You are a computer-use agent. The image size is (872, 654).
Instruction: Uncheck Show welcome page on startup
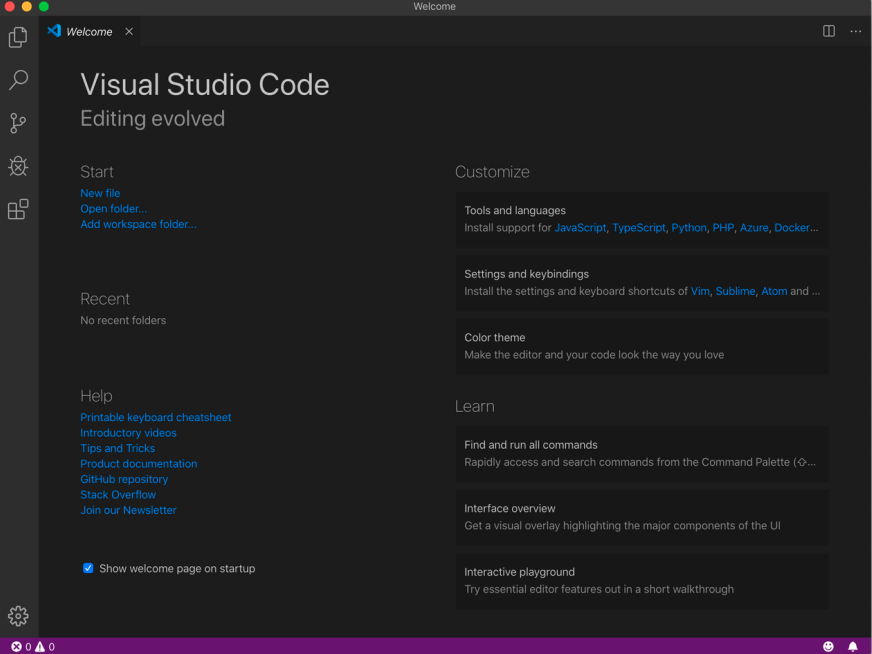pos(88,568)
